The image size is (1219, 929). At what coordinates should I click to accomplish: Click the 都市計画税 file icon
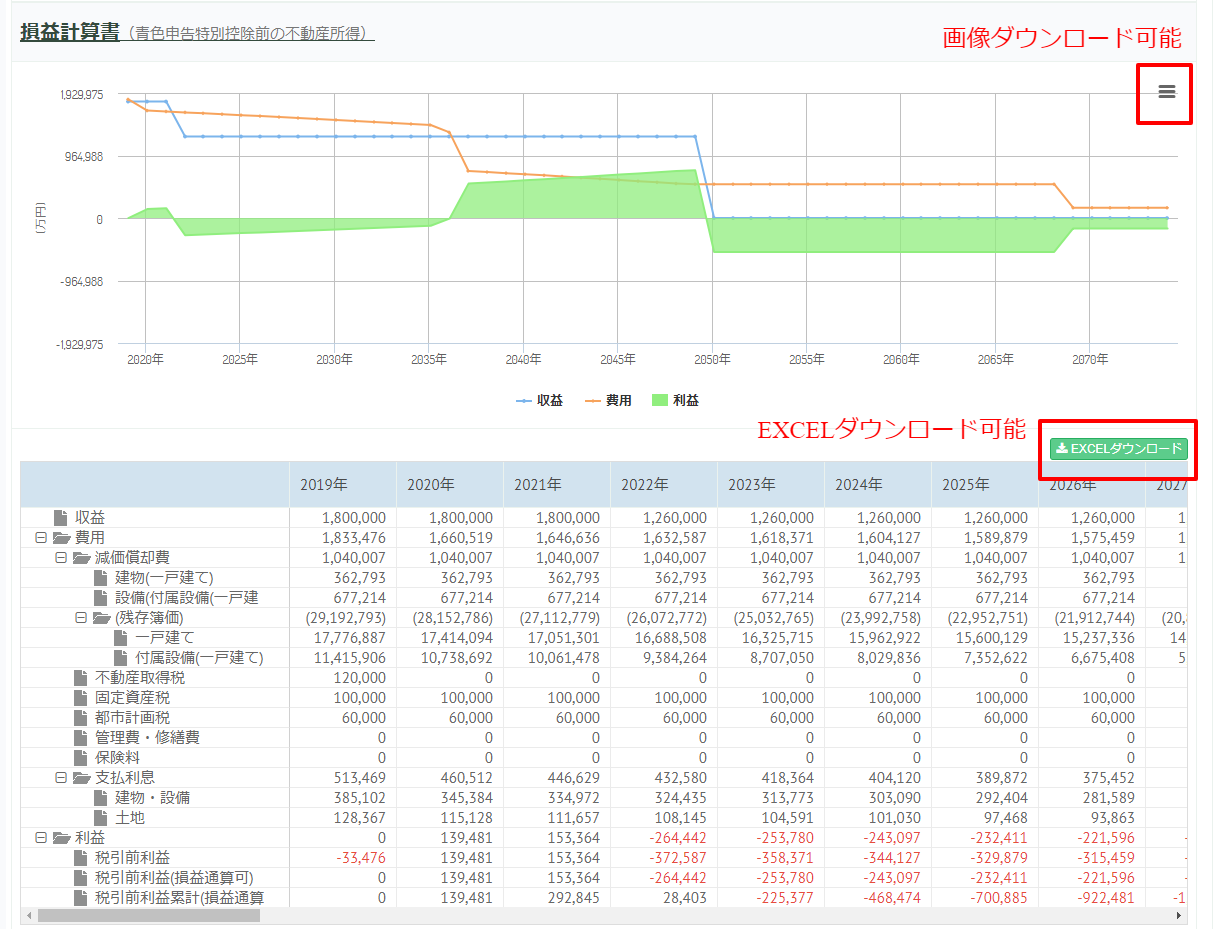80,718
